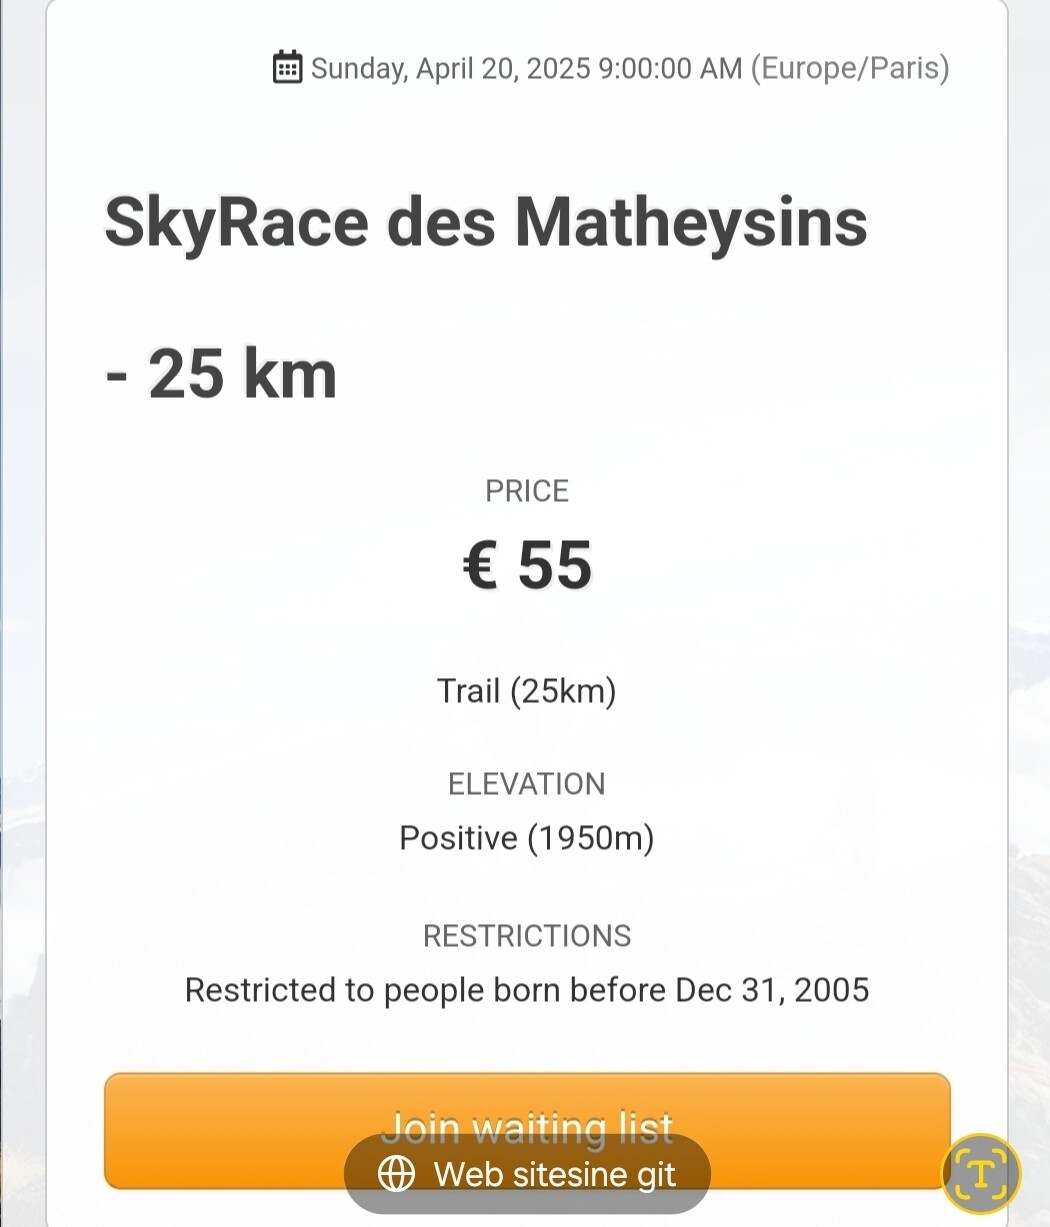Click the Trail (25km) text
Image resolution: width=1050 pixels, height=1227 pixels.
[x=527, y=690]
